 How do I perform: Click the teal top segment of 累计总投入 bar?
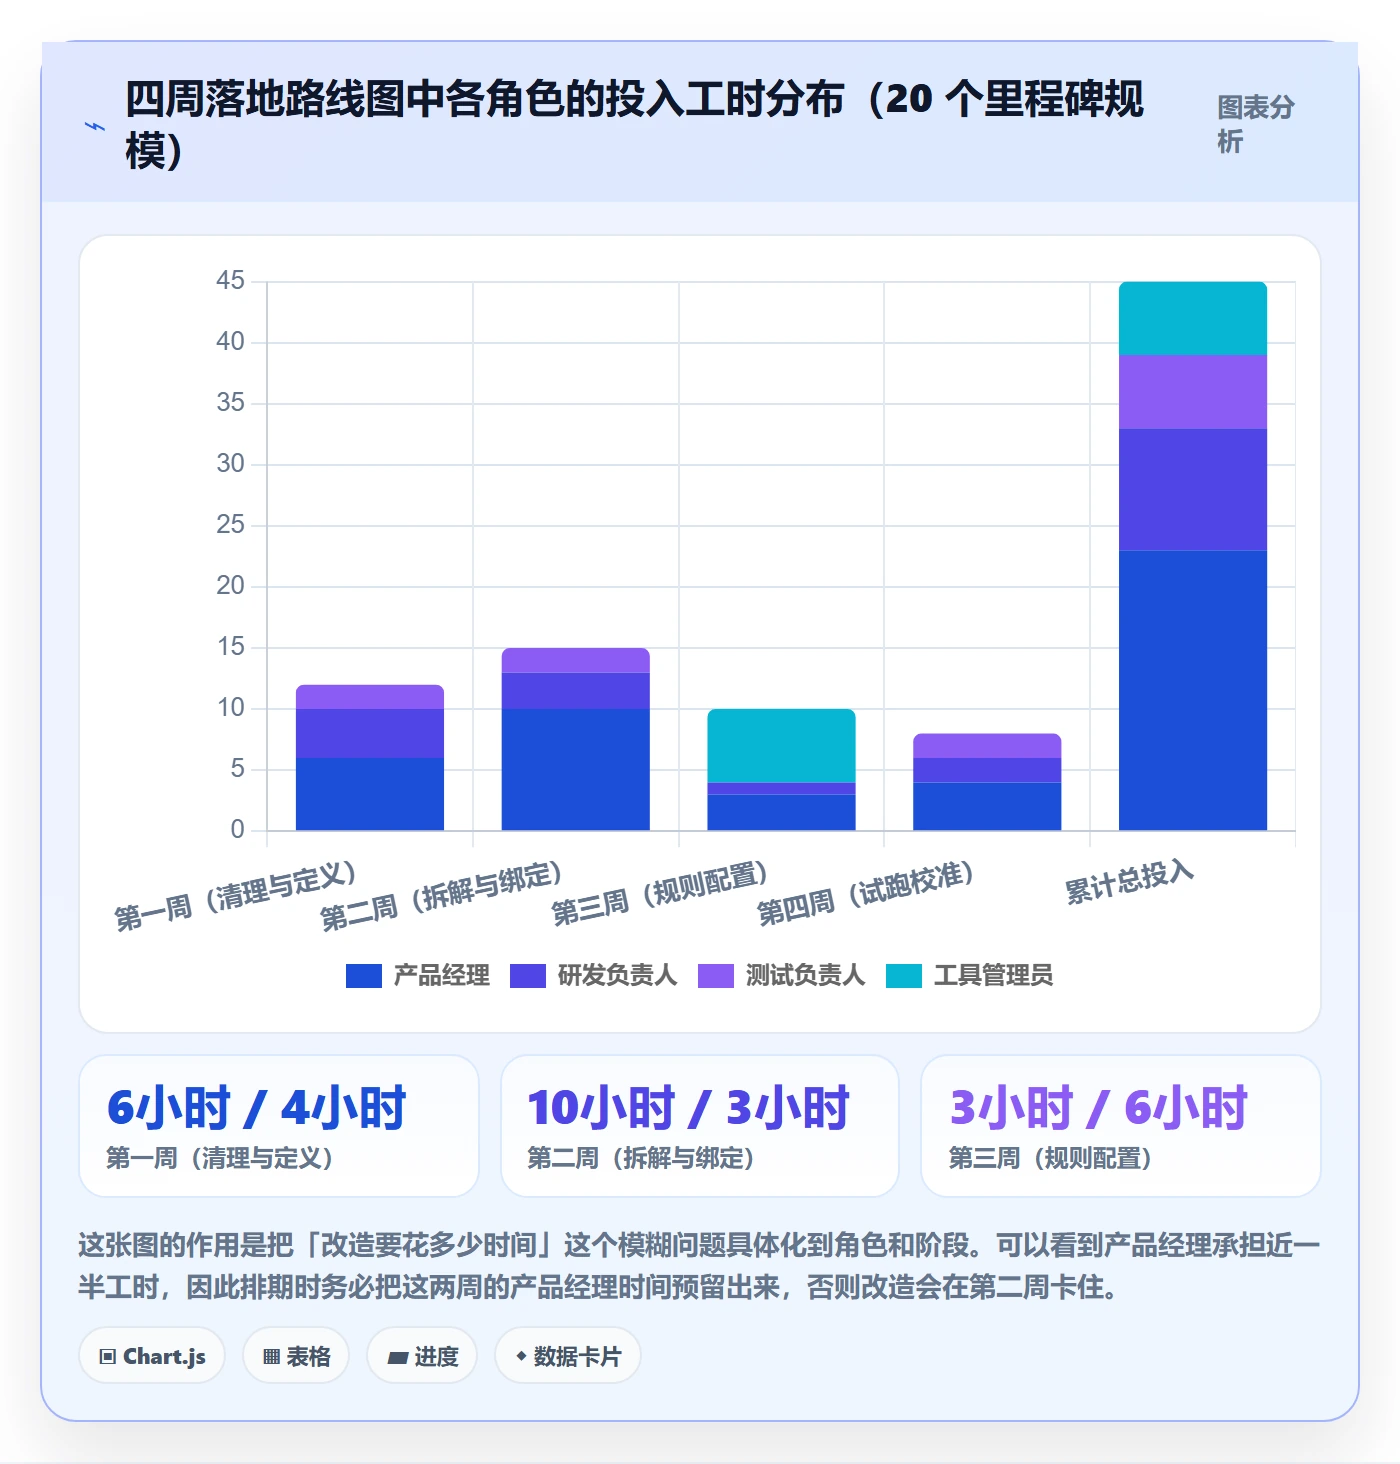[x=1193, y=318]
